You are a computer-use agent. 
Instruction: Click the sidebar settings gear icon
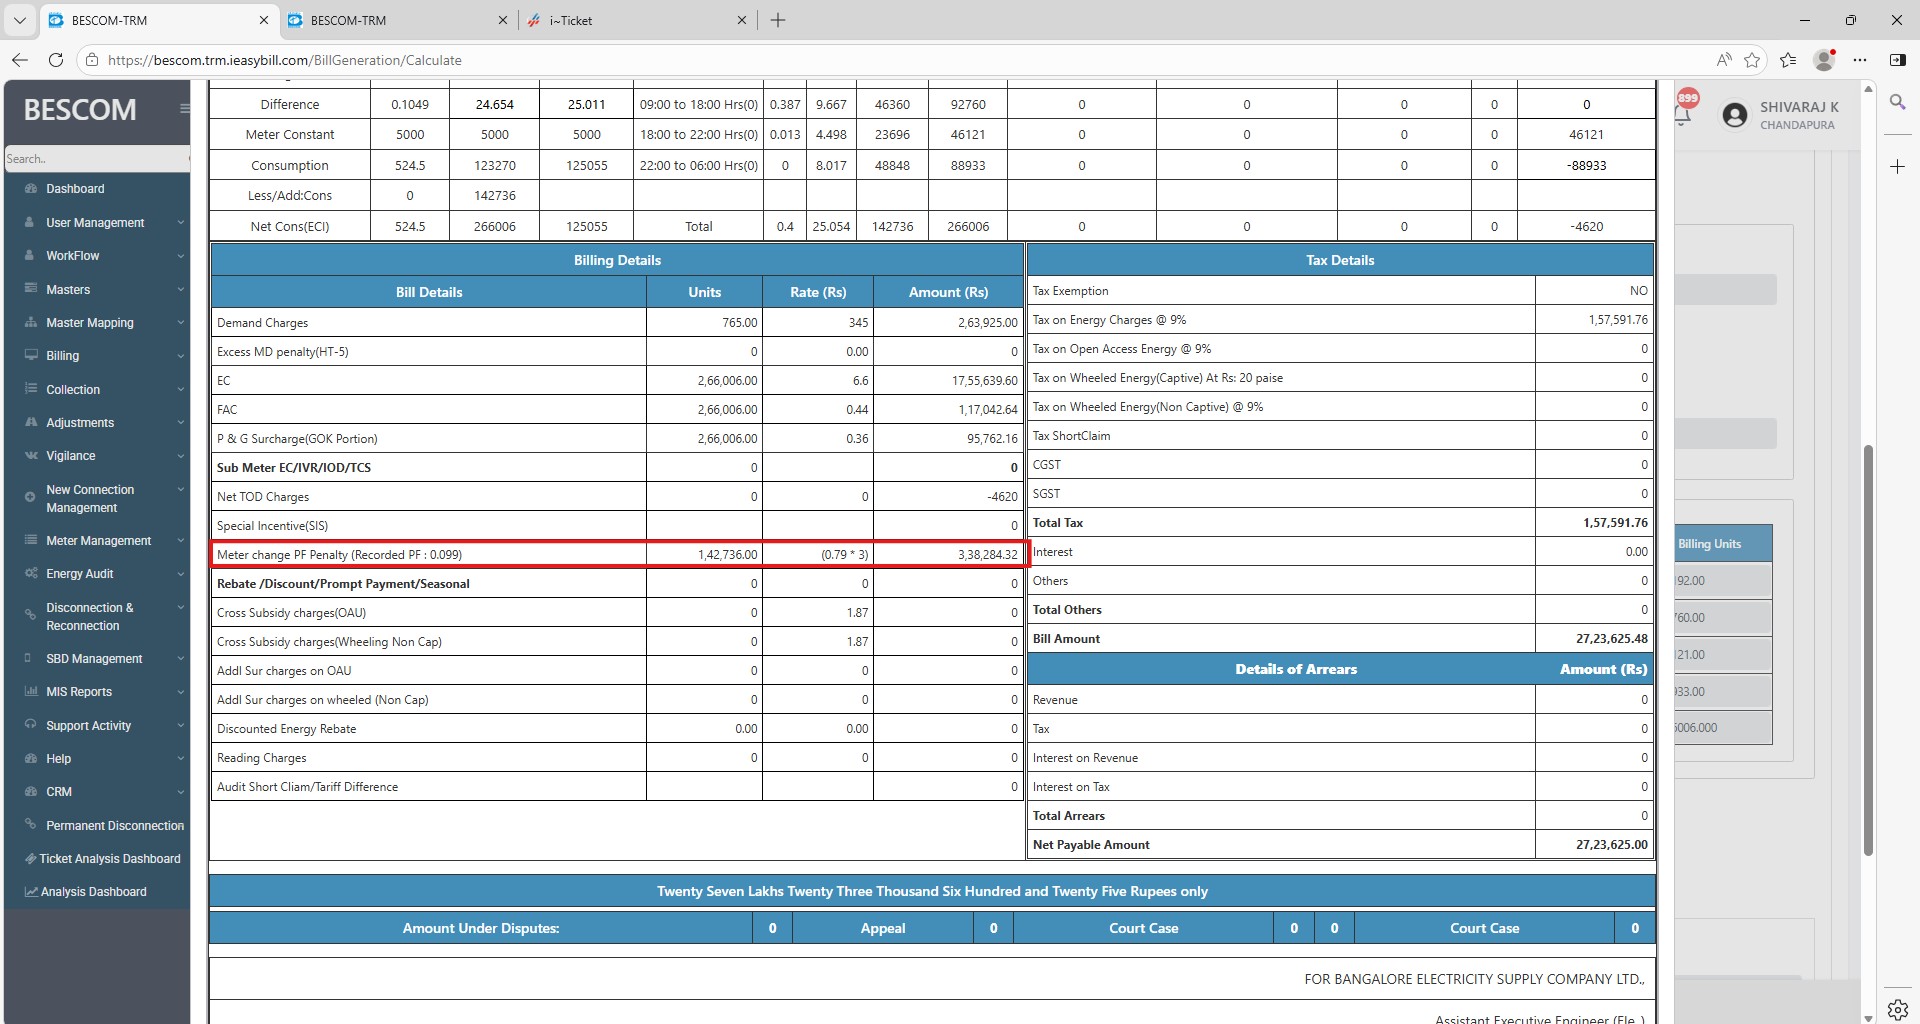click(1897, 1009)
